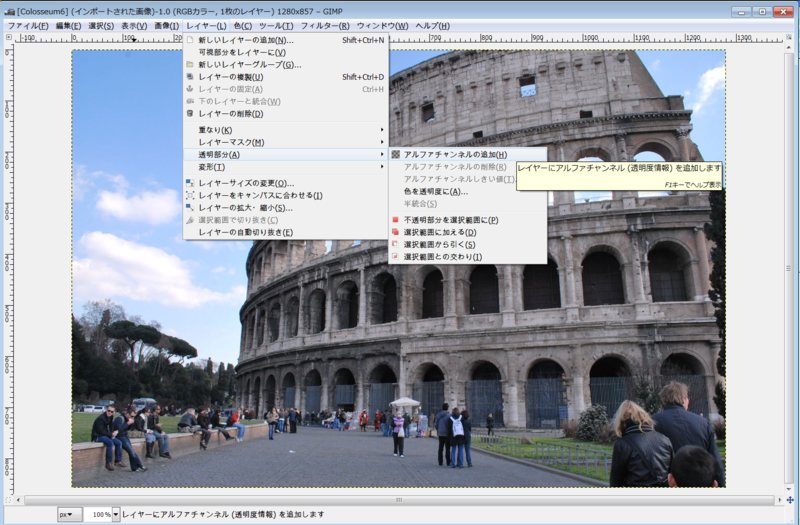Viewport: 800px width, 525px height.
Task: Open the ツール(T) menu
Action: click(276, 26)
